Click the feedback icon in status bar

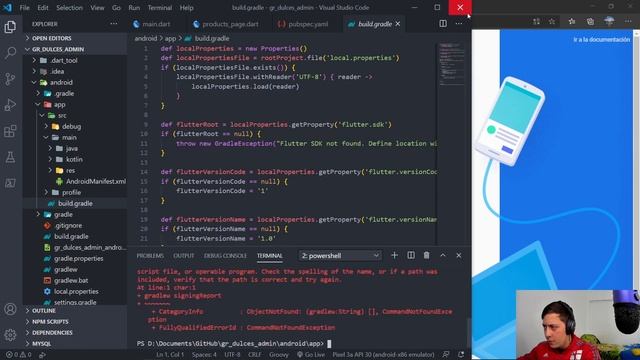tap(446, 355)
